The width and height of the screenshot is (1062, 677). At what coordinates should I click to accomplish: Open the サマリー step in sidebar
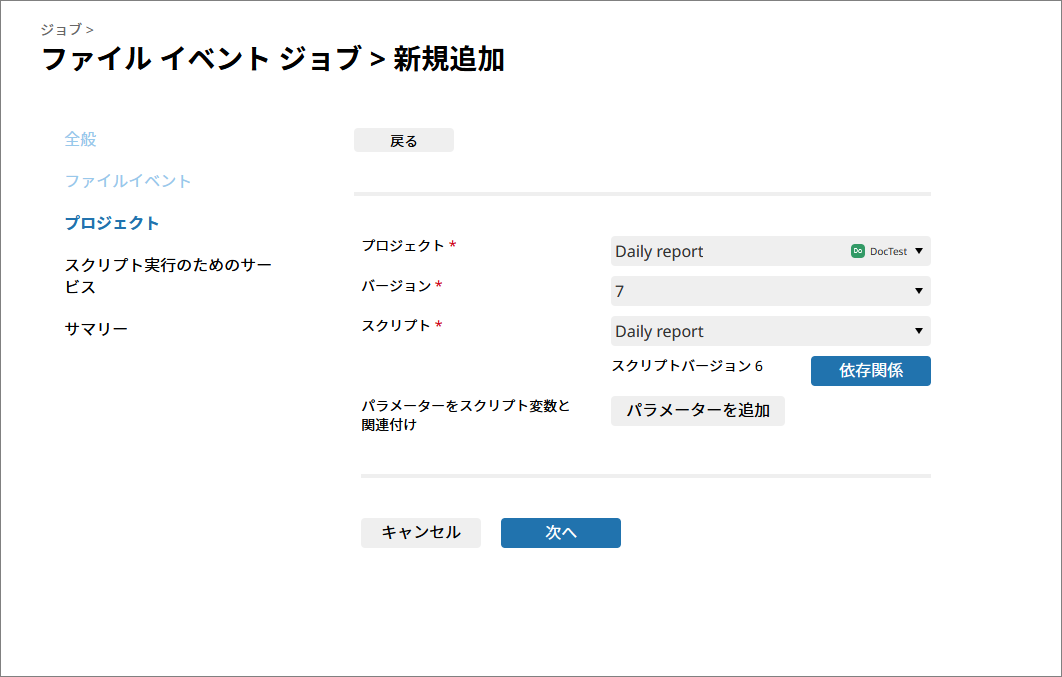(x=96, y=329)
